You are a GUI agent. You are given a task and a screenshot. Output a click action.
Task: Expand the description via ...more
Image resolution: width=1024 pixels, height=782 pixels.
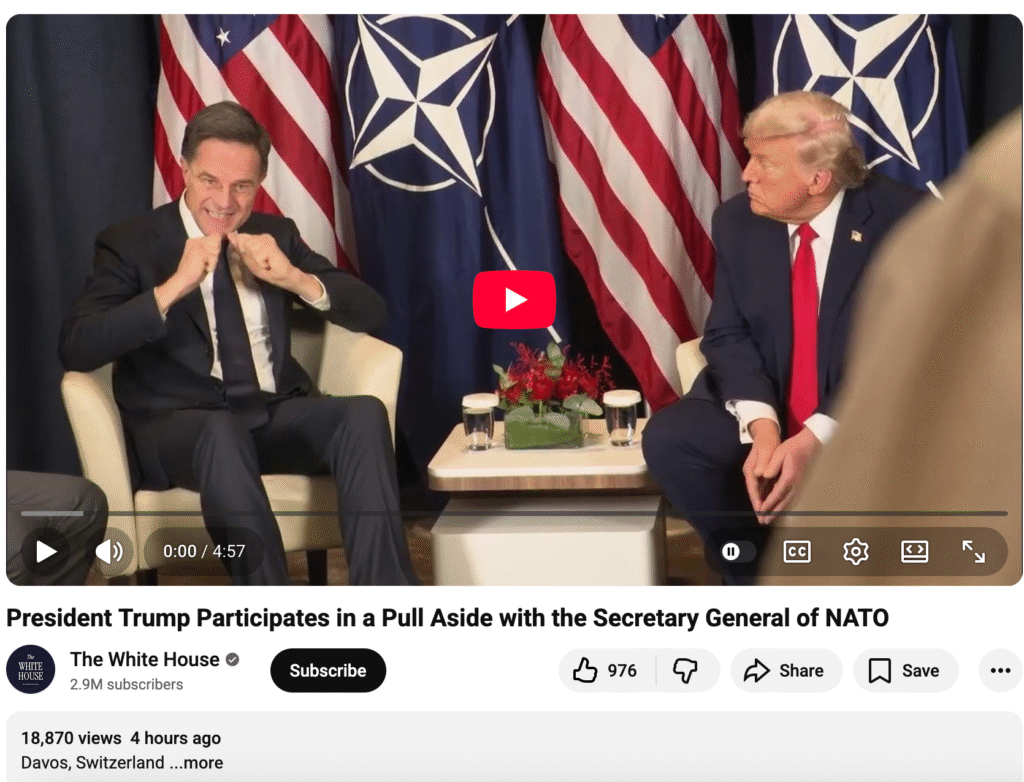coord(197,762)
